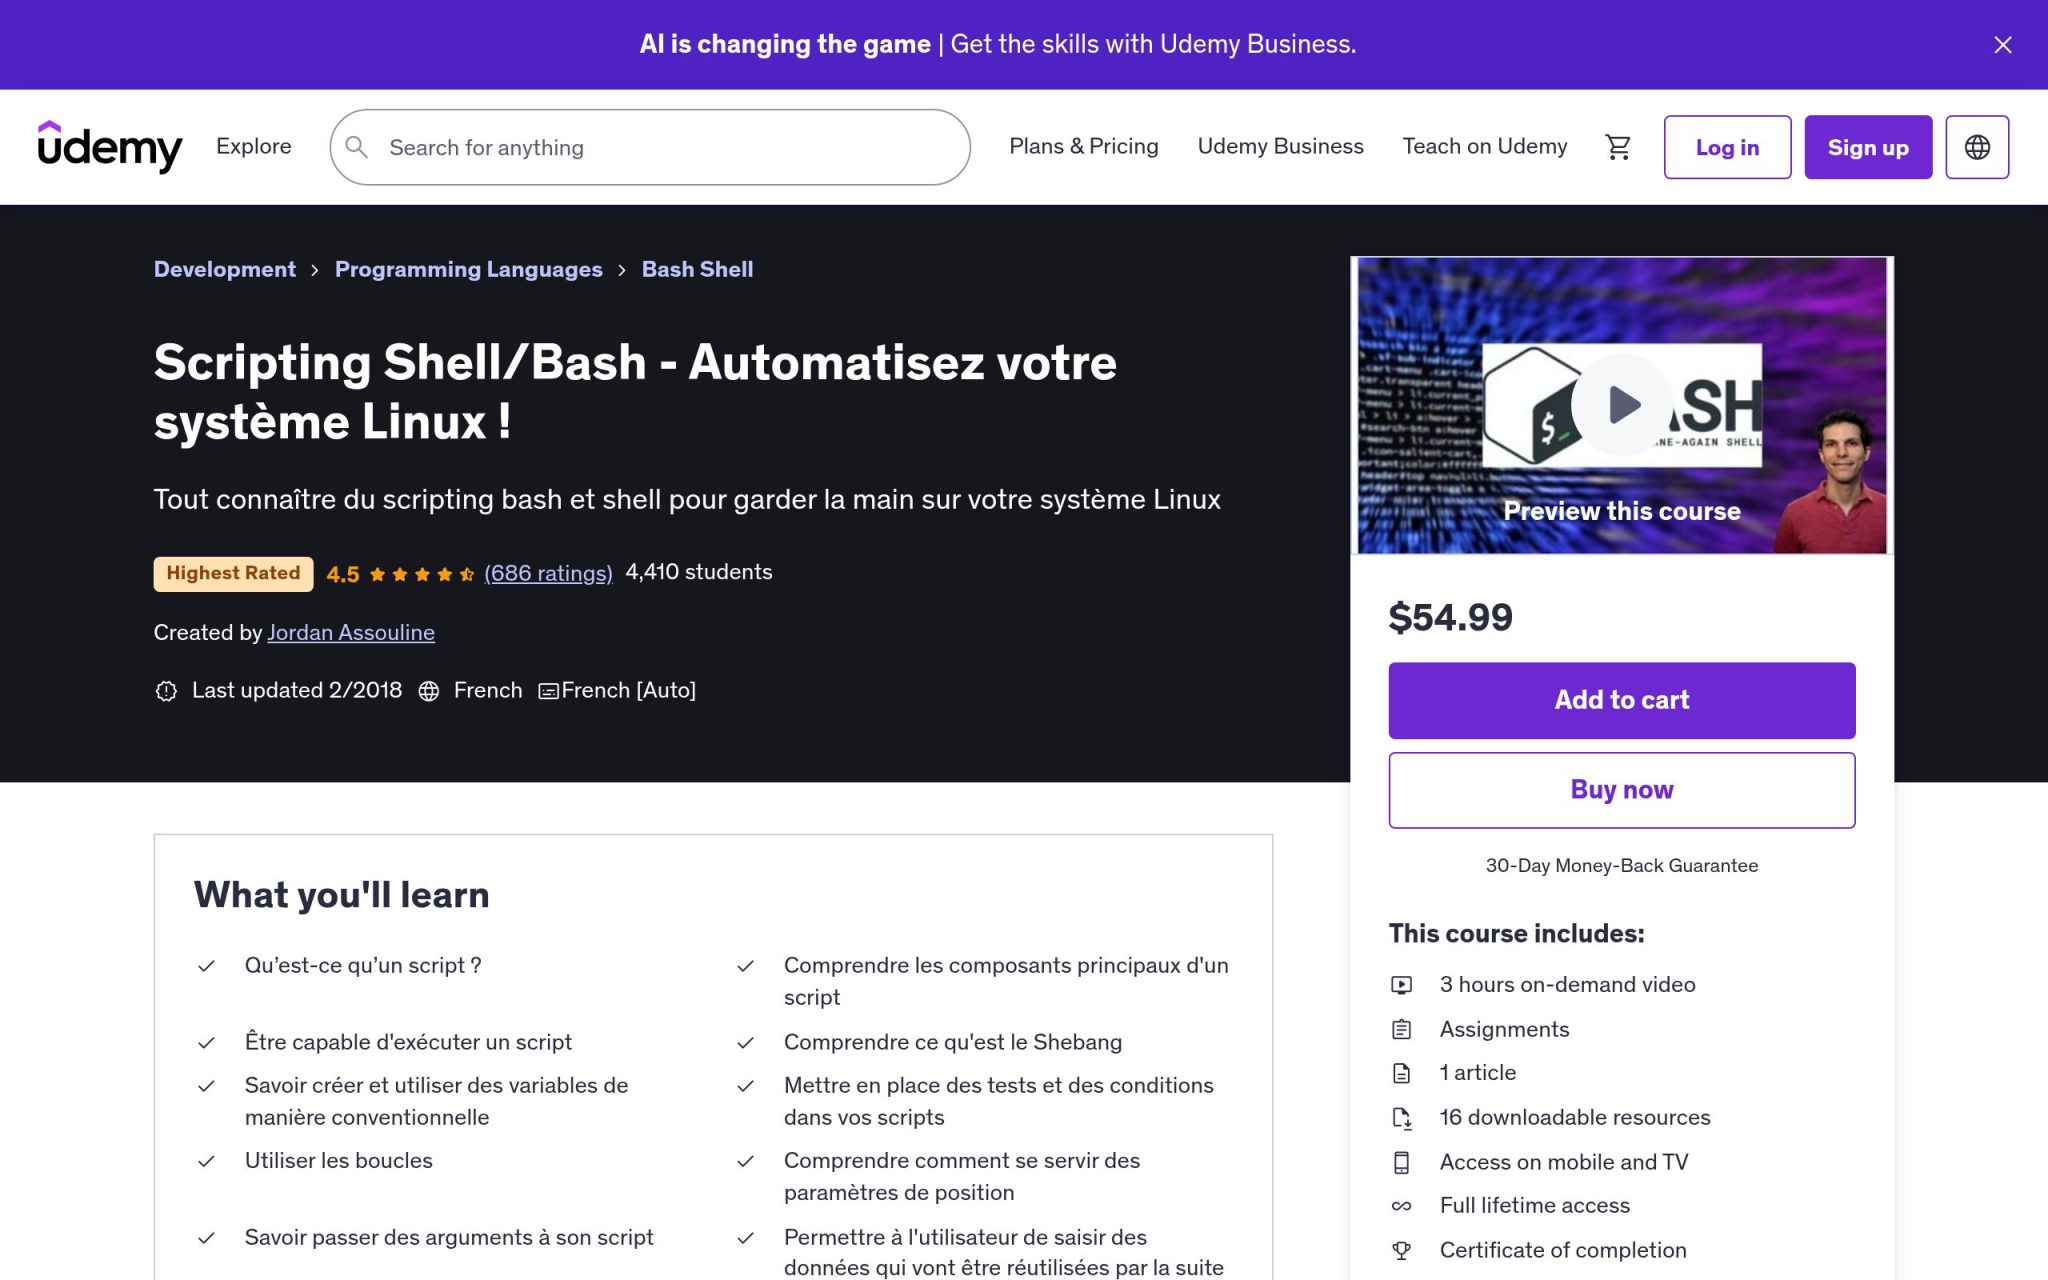Open the language globe selector
The height and width of the screenshot is (1280, 2048).
(x=1976, y=147)
